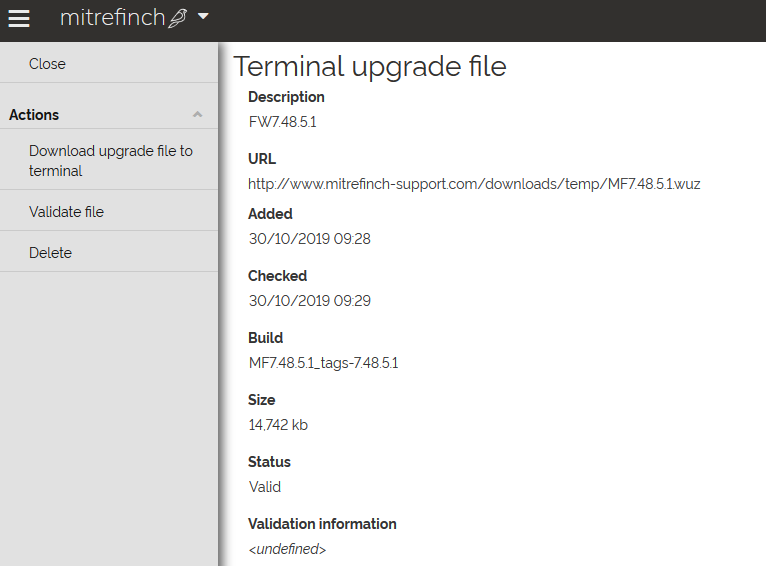The image size is (766, 566).
Task: Click the Checked field label
Action: tap(277, 275)
